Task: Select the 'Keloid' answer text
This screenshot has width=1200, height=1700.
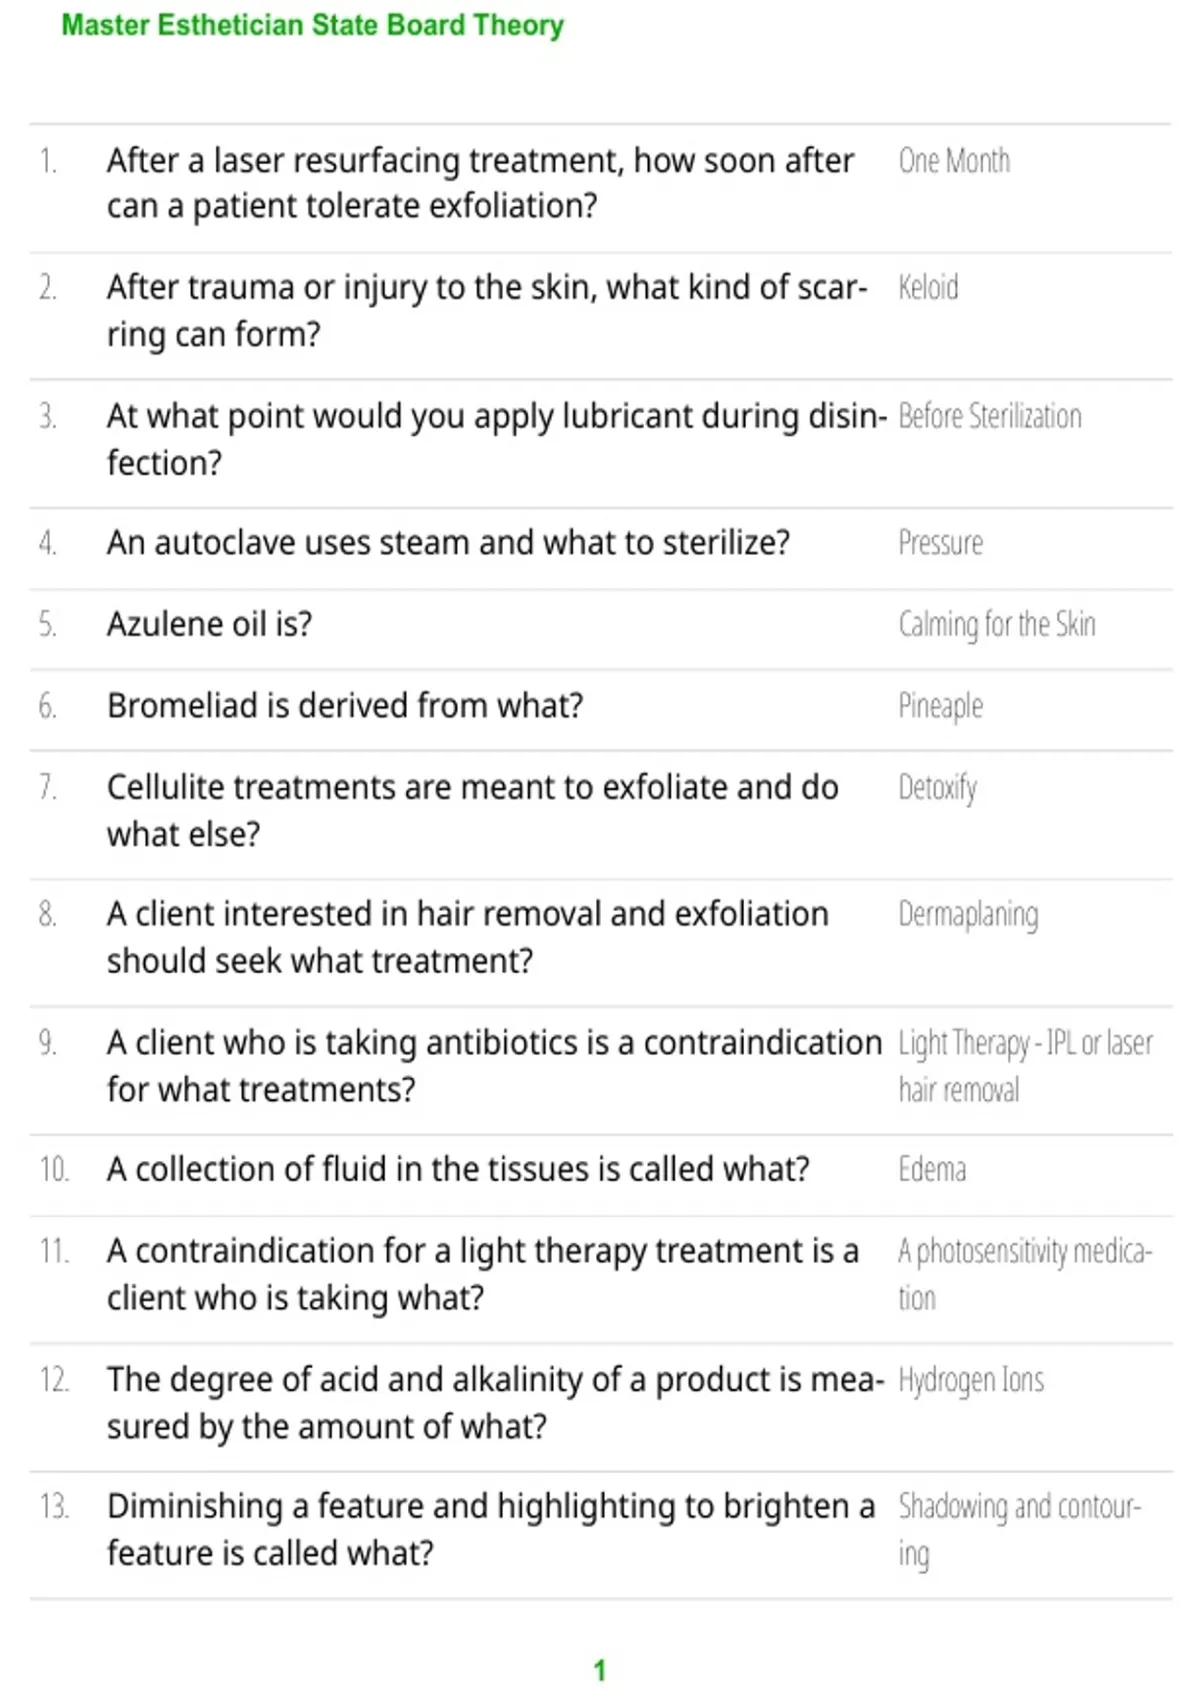Action: tap(928, 288)
